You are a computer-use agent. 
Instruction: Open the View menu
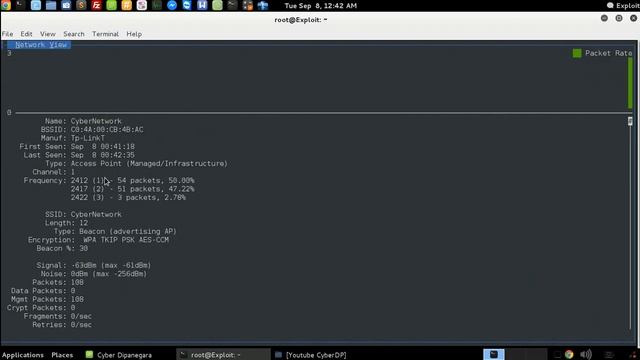(x=47, y=34)
